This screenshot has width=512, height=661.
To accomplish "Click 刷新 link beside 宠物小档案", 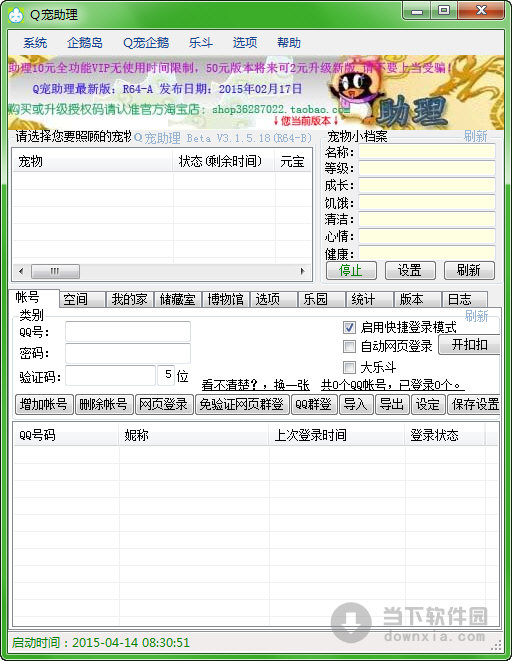I will (476, 136).
